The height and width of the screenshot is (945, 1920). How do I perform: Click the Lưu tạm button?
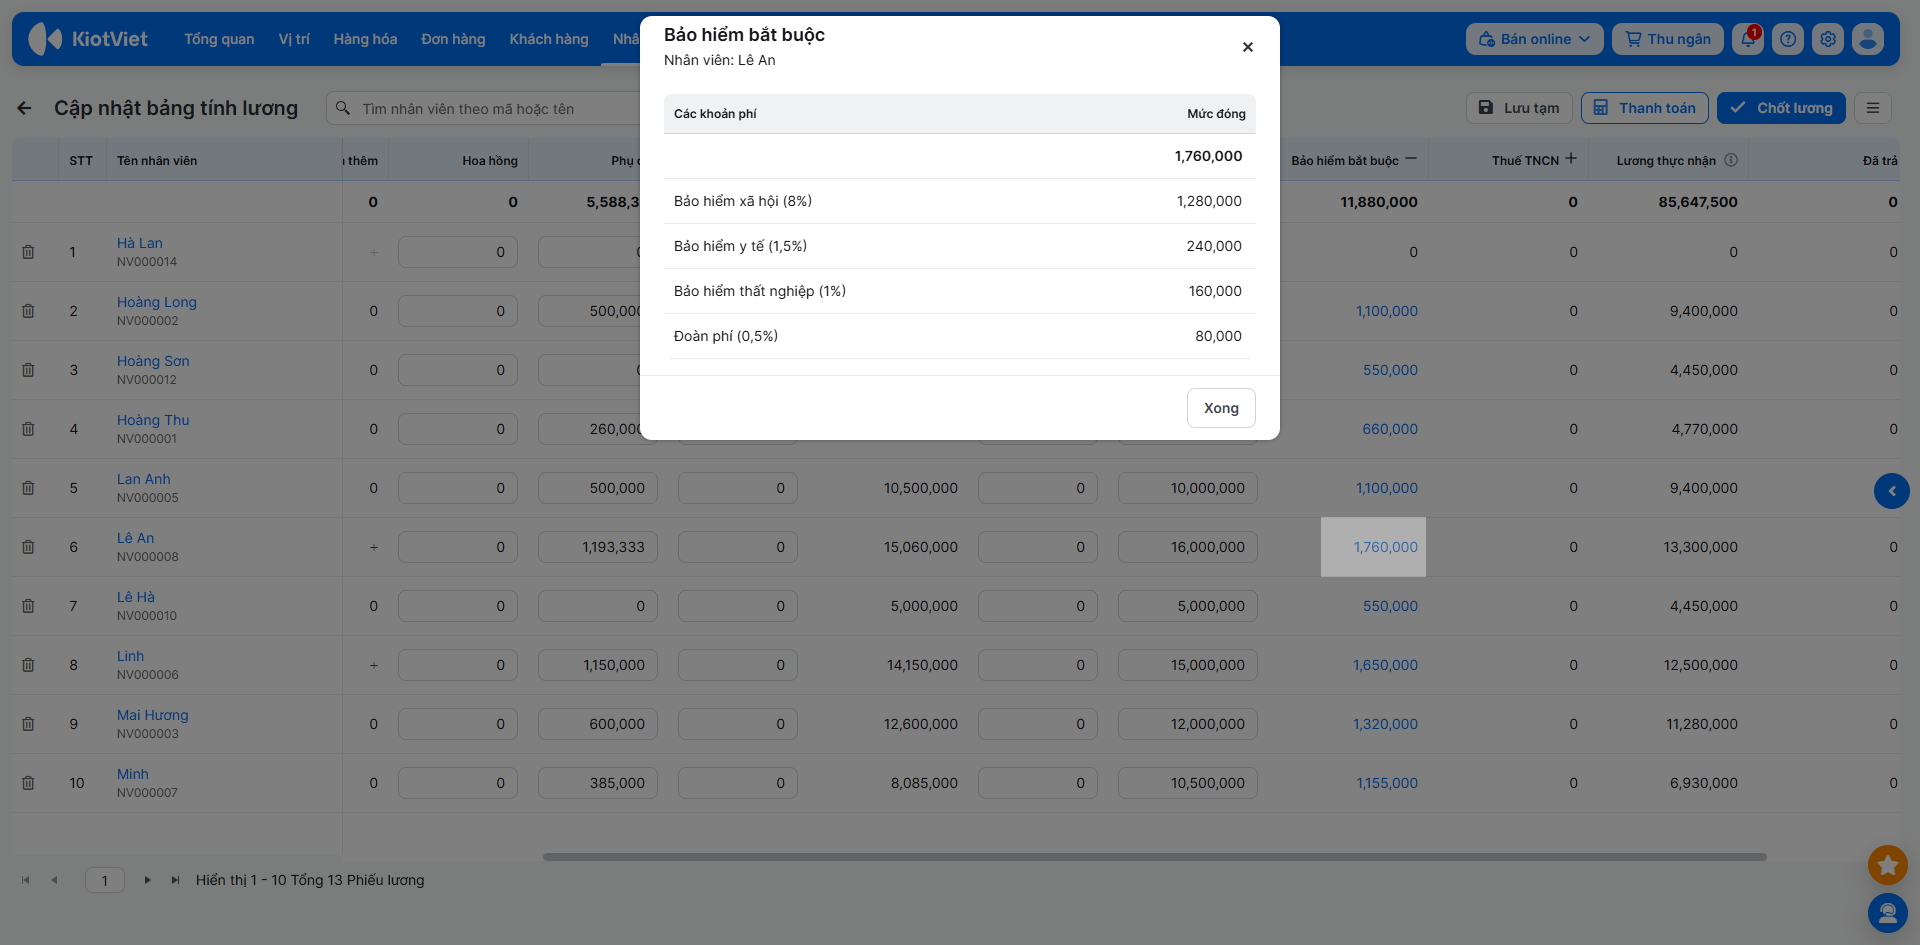click(x=1519, y=108)
